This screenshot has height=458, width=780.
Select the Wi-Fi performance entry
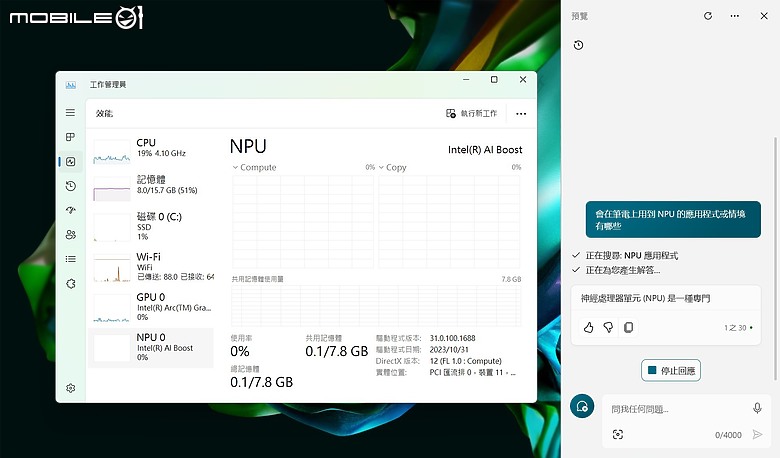[x=151, y=267]
